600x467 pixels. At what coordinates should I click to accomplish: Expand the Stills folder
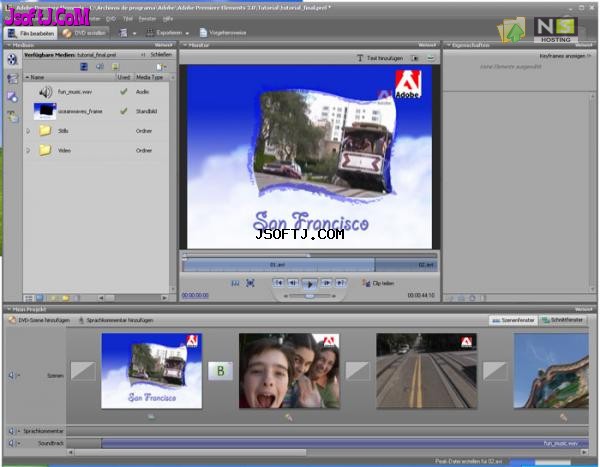[28, 131]
